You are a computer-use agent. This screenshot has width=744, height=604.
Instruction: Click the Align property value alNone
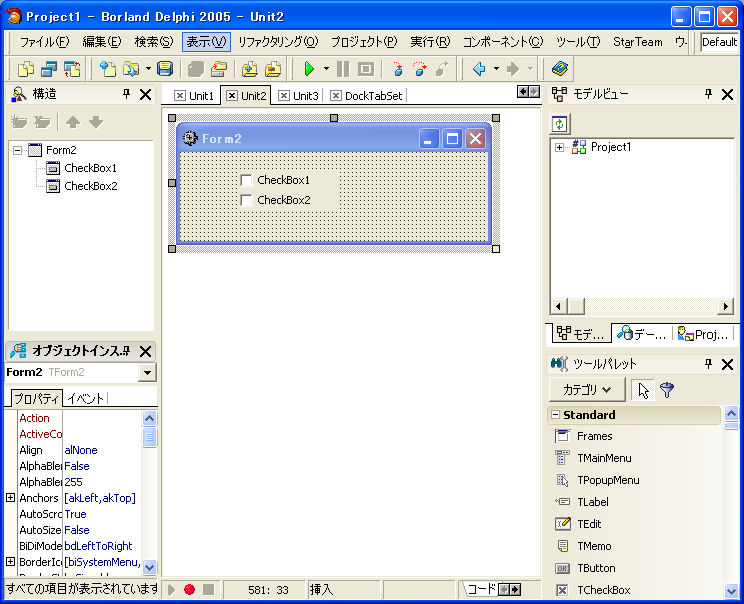81,450
